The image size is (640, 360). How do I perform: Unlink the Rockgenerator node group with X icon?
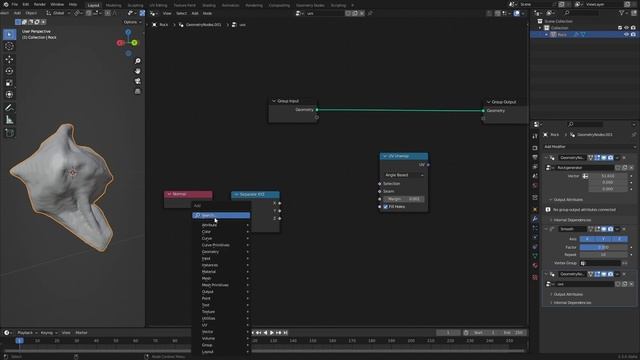tap(631, 168)
